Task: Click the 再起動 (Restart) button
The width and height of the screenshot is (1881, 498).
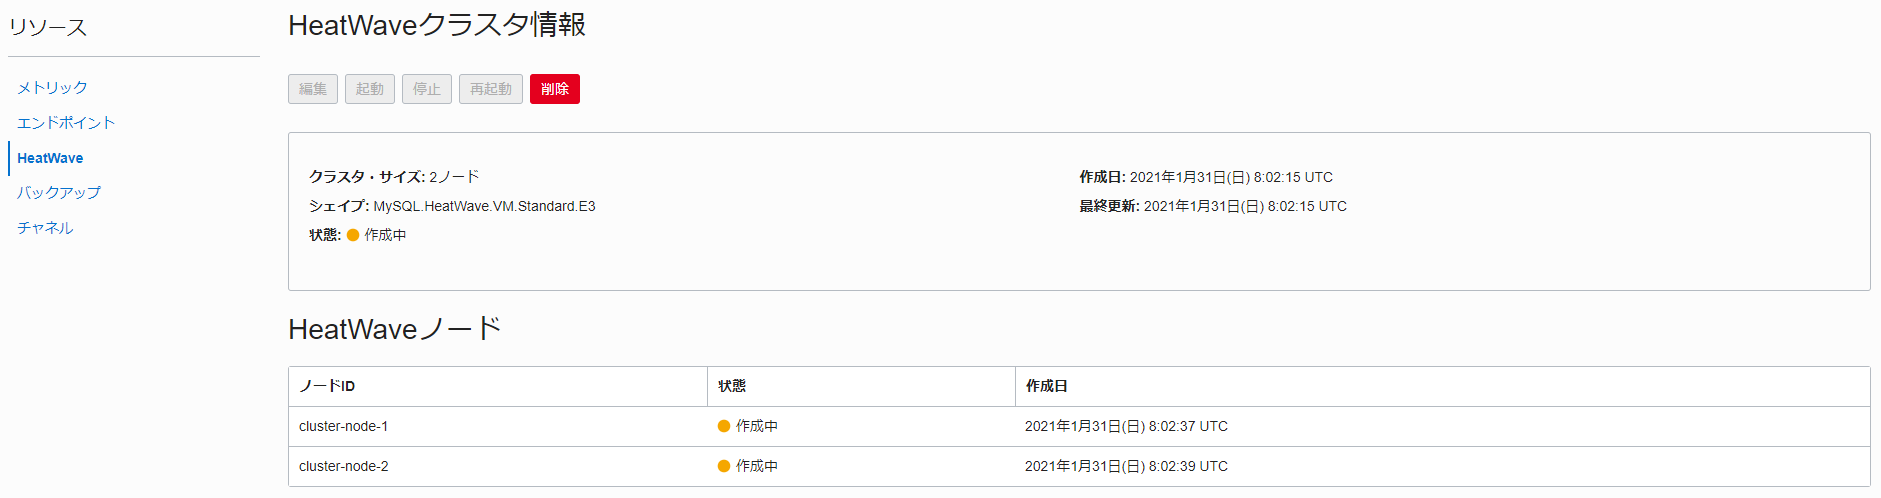Action: click(490, 89)
